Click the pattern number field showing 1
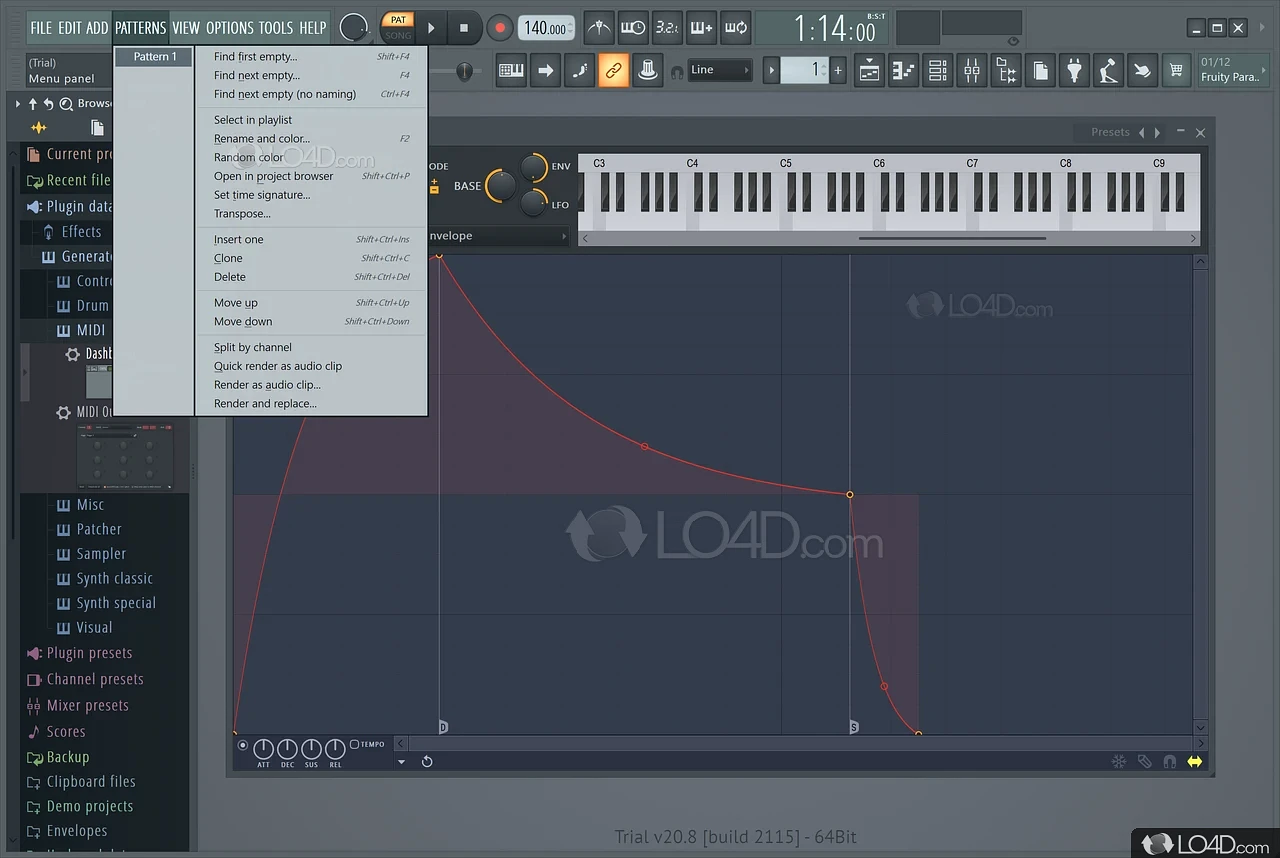The height and width of the screenshot is (858, 1280). pyautogui.click(x=805, y=70)
